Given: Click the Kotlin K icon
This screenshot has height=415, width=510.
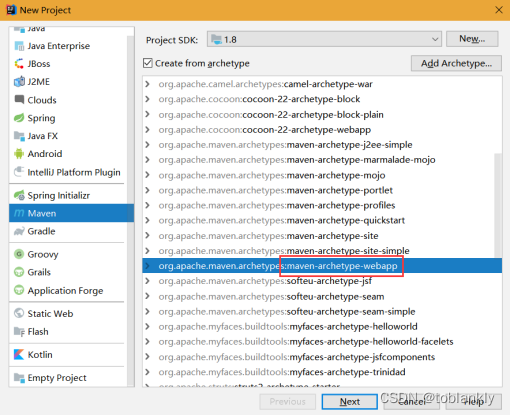Looking at the screenshot, I should click(19, 354).
